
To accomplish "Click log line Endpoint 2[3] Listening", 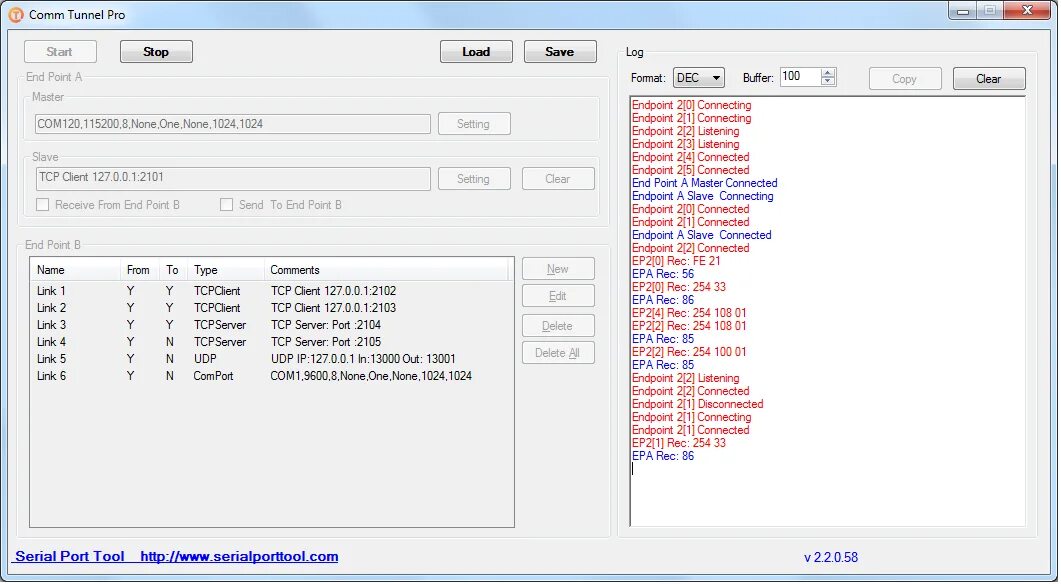I will pos(685,143).
